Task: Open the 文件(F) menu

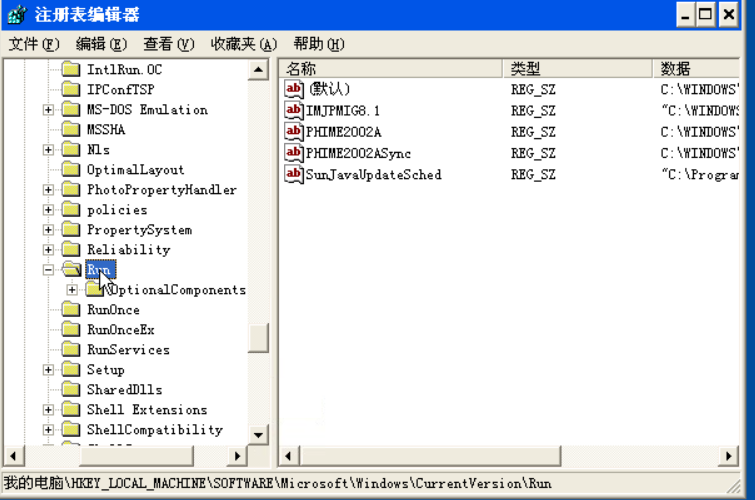Action: tap(34, 44)
